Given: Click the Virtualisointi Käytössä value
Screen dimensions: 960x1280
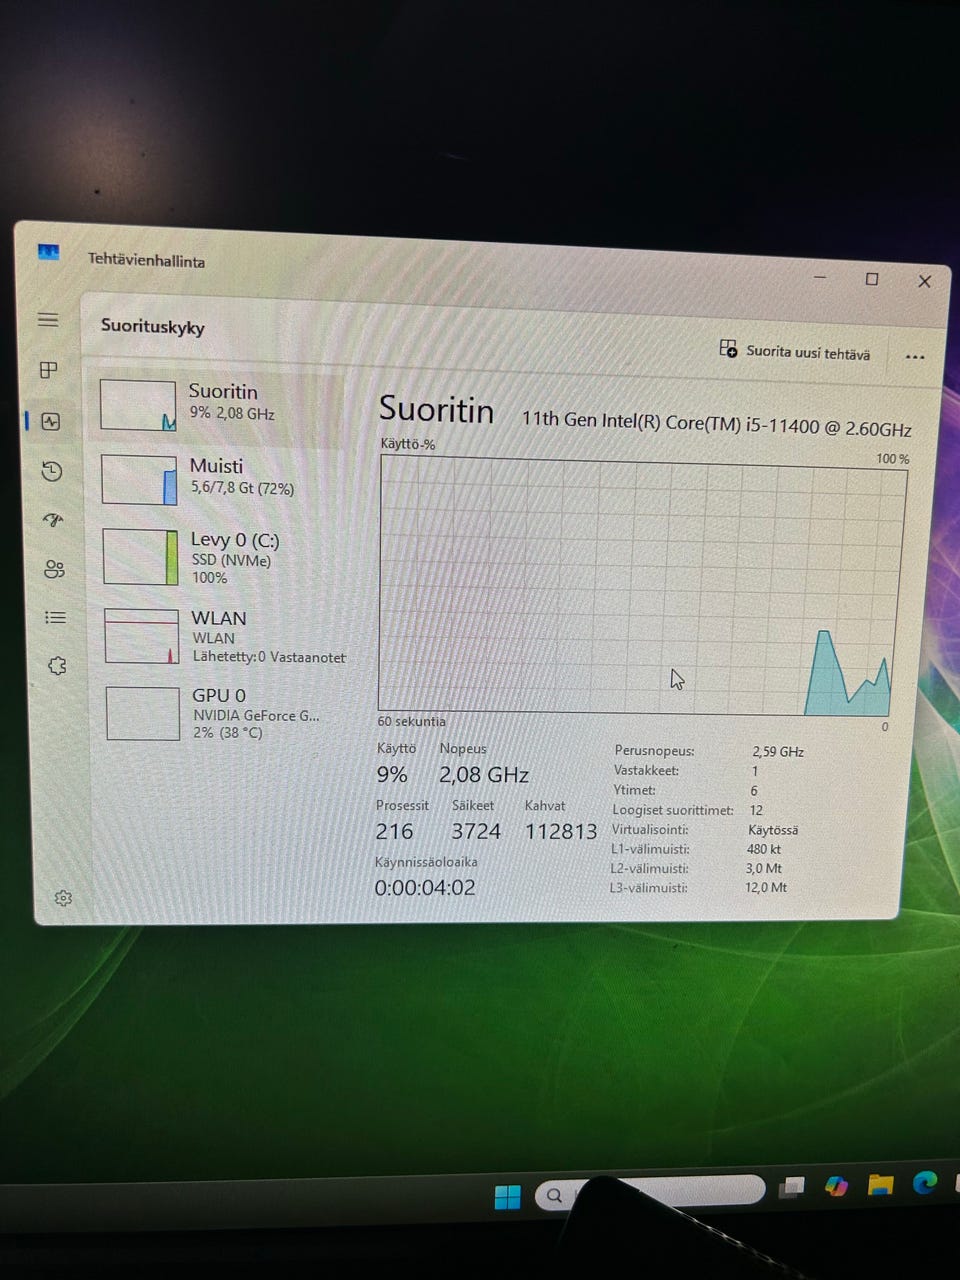Looking at the screenshot, I should pos(773,830).
